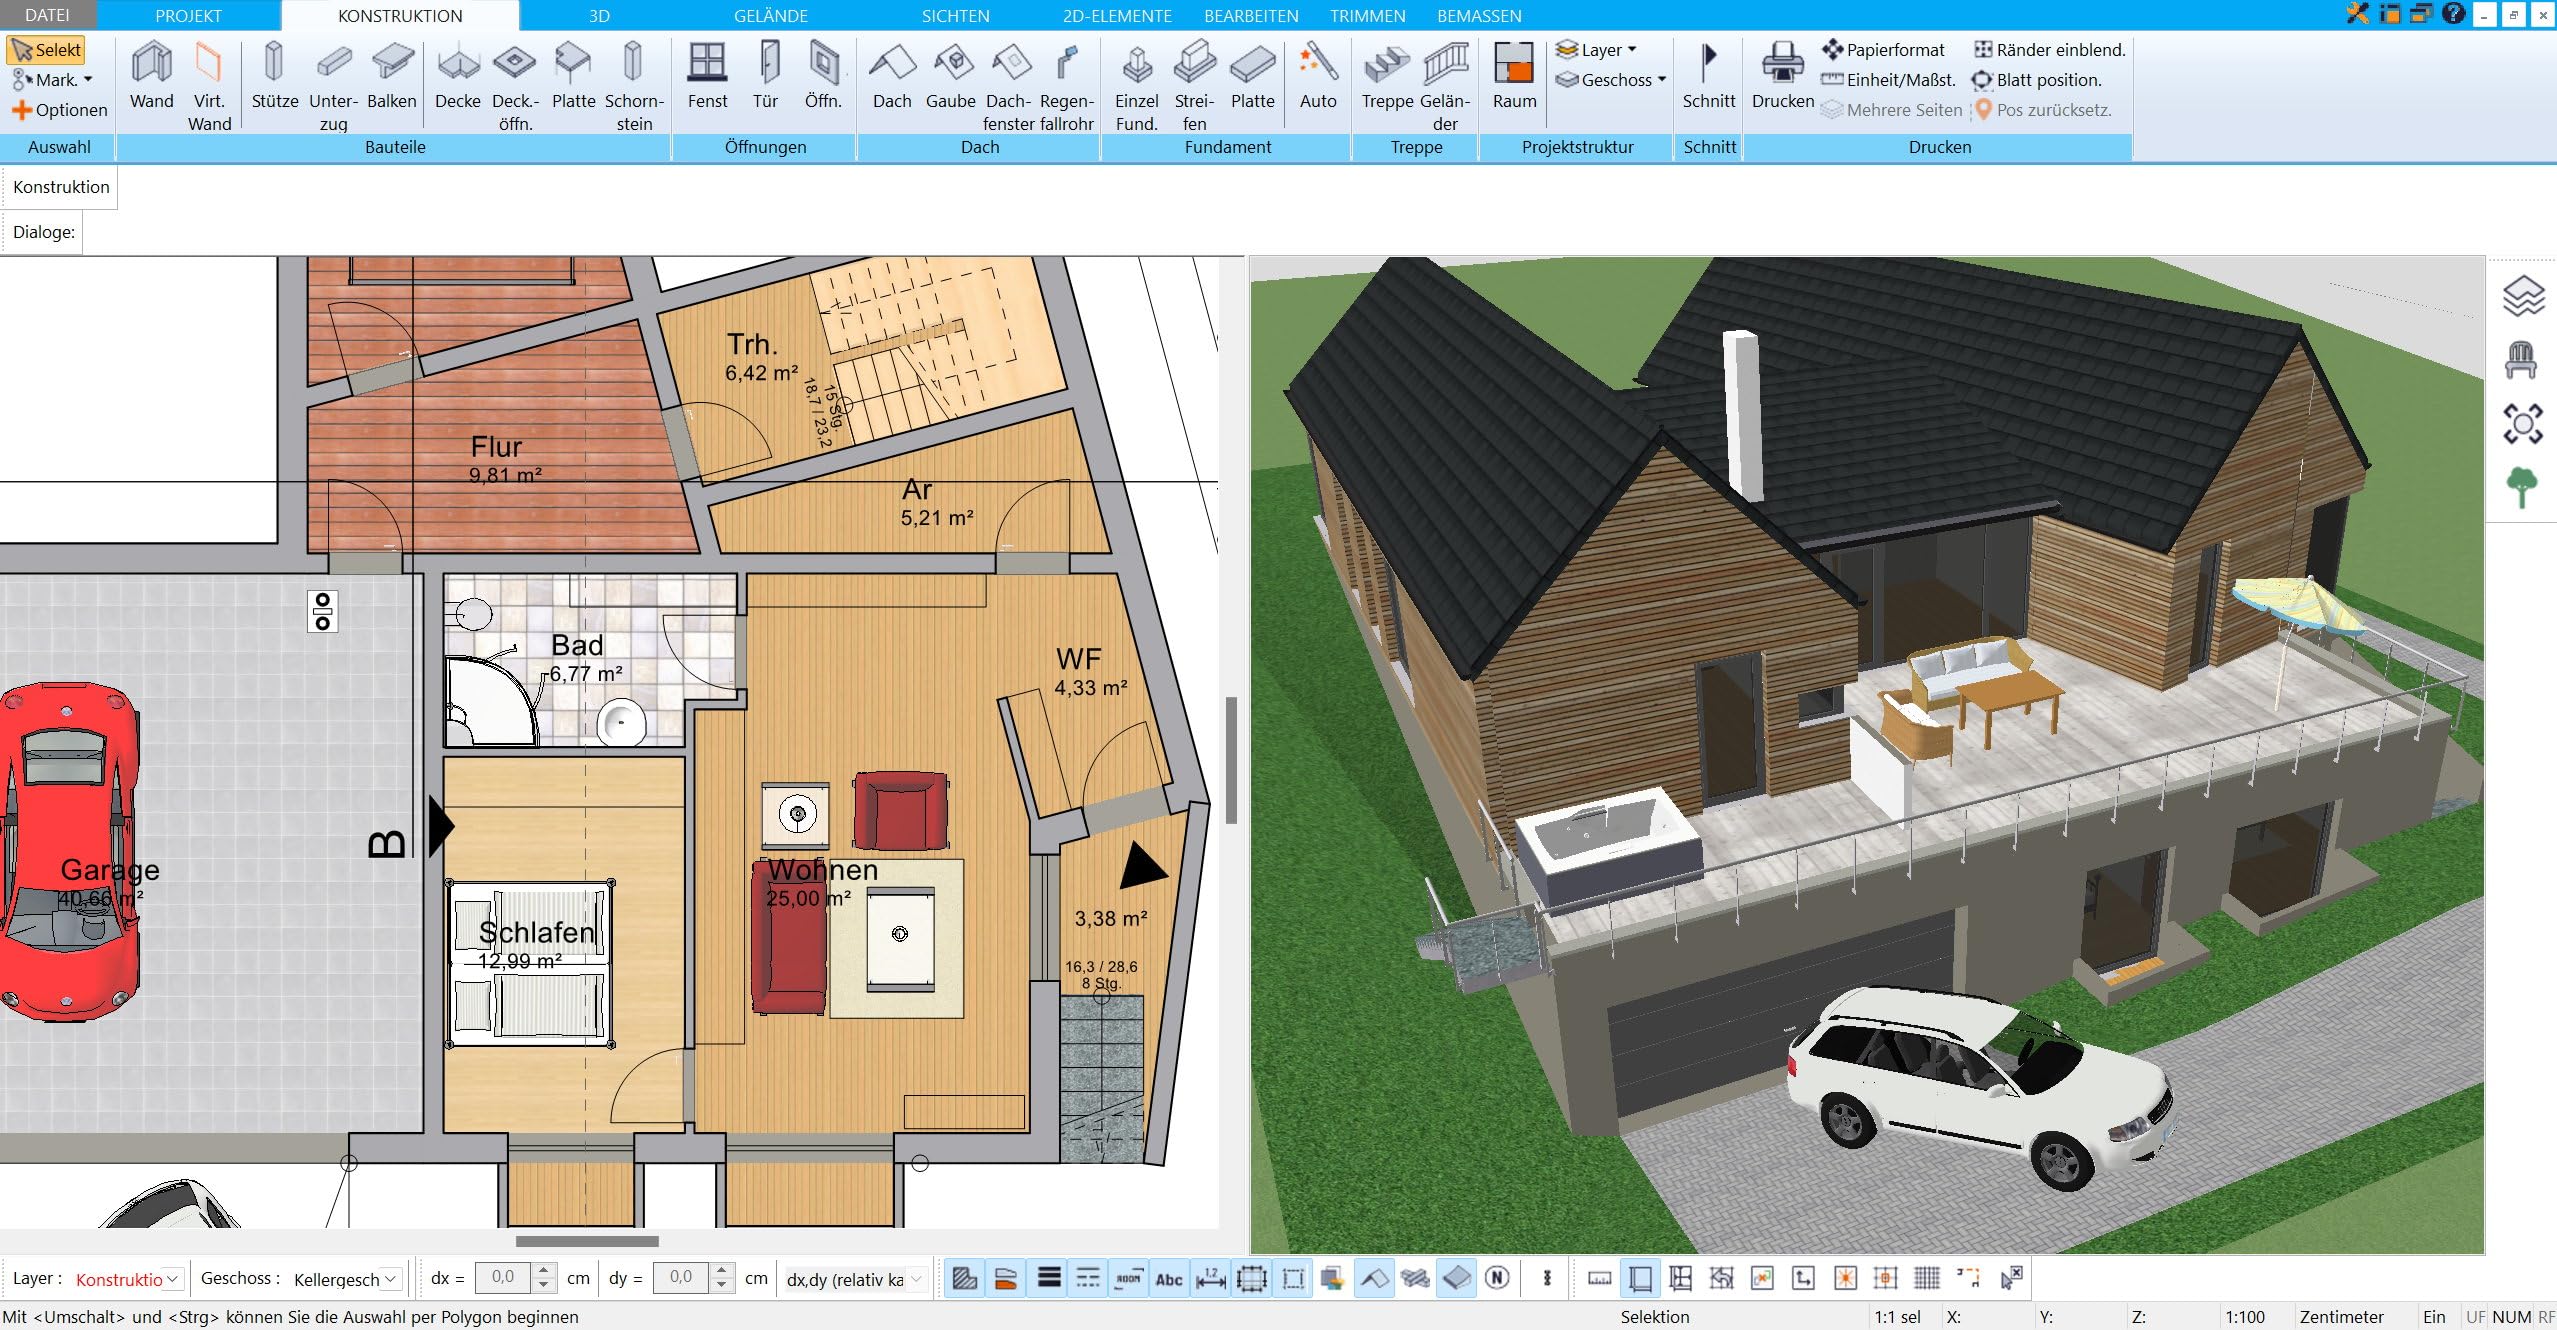Increase the dx value stepper

click(544, 1271)
